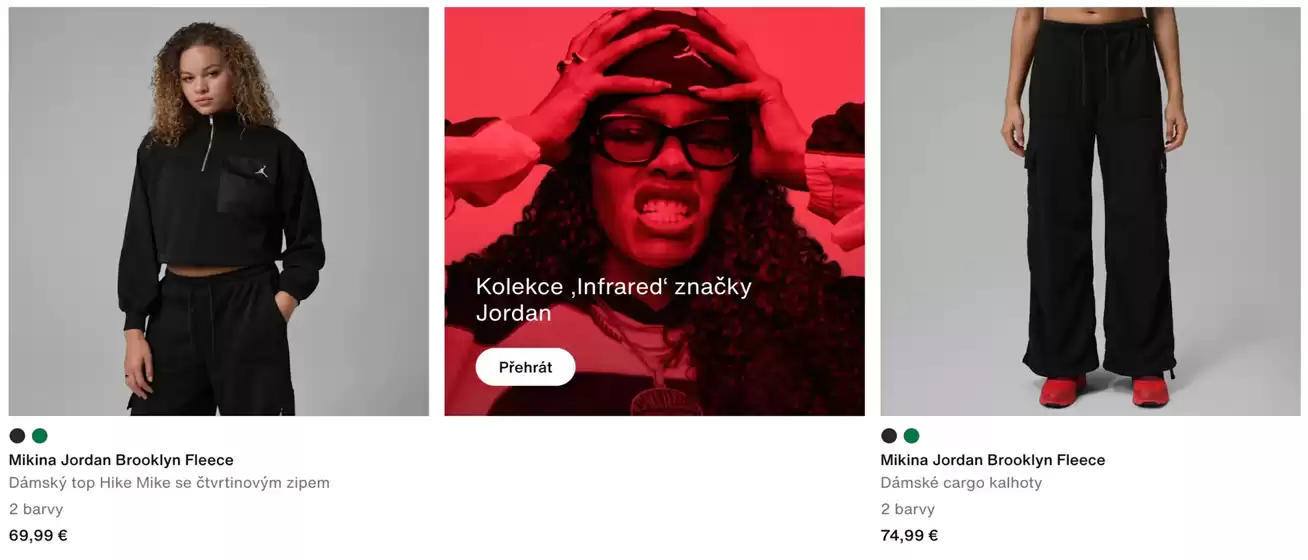Viewport: 1308px width, 560px height.
Task: Select black color swatch under quarter-zip top
Action: 17,436
